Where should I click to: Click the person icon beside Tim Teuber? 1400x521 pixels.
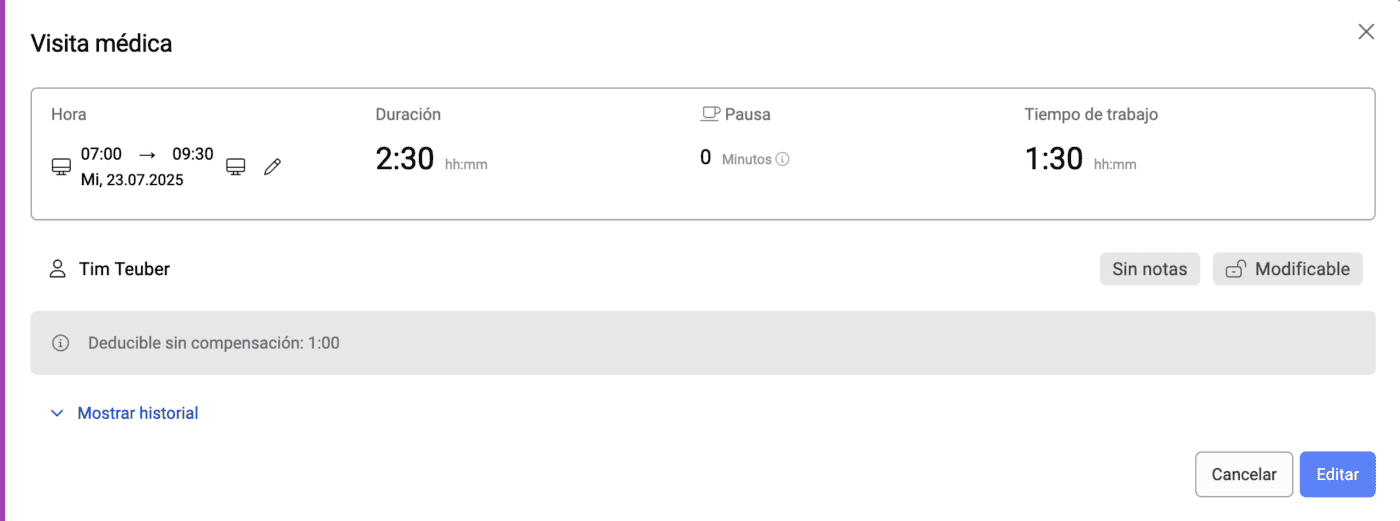click(58, 269)
